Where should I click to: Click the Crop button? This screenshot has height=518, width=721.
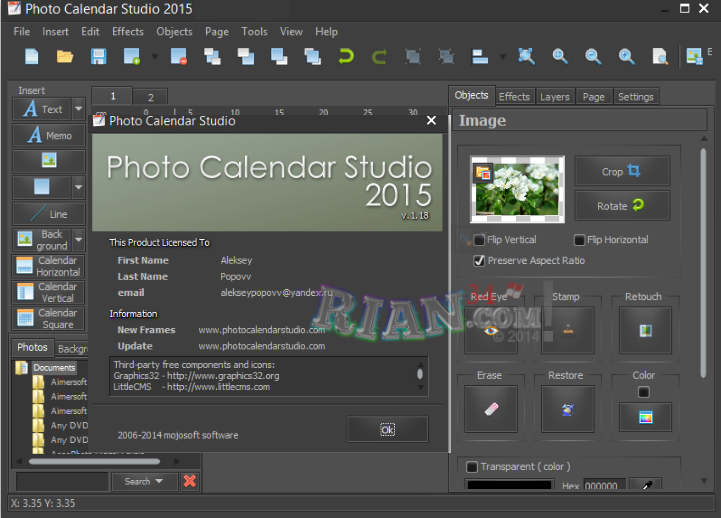pos(622,171)
